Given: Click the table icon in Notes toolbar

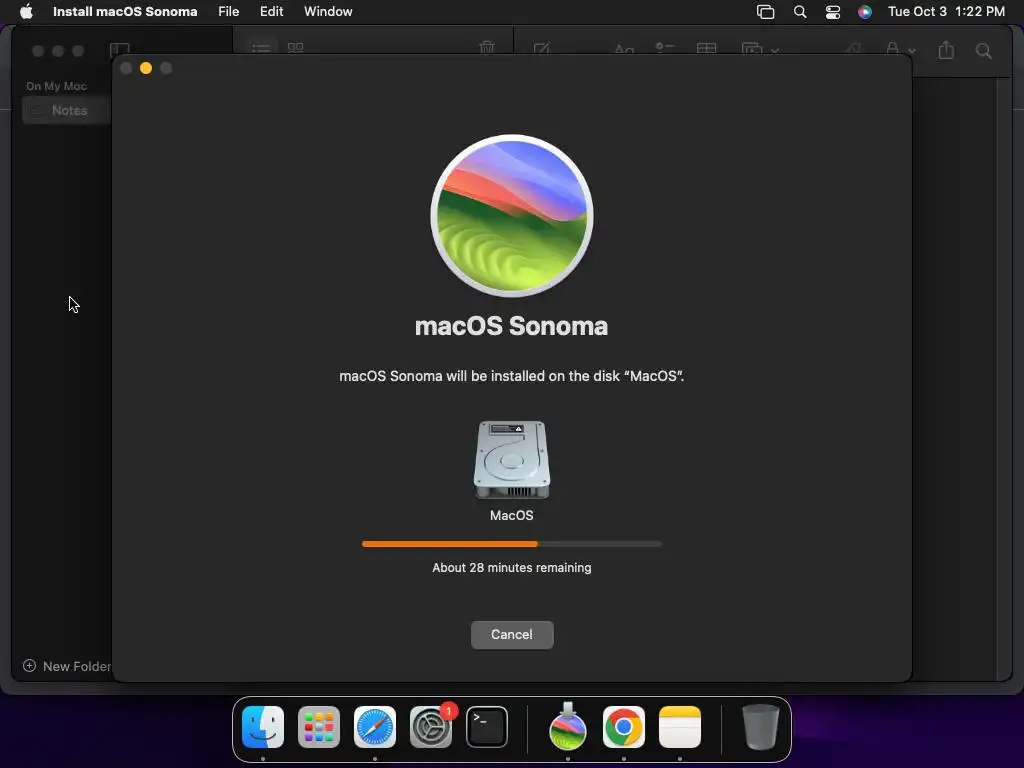Looking at the screenshot, I should 707,50.
